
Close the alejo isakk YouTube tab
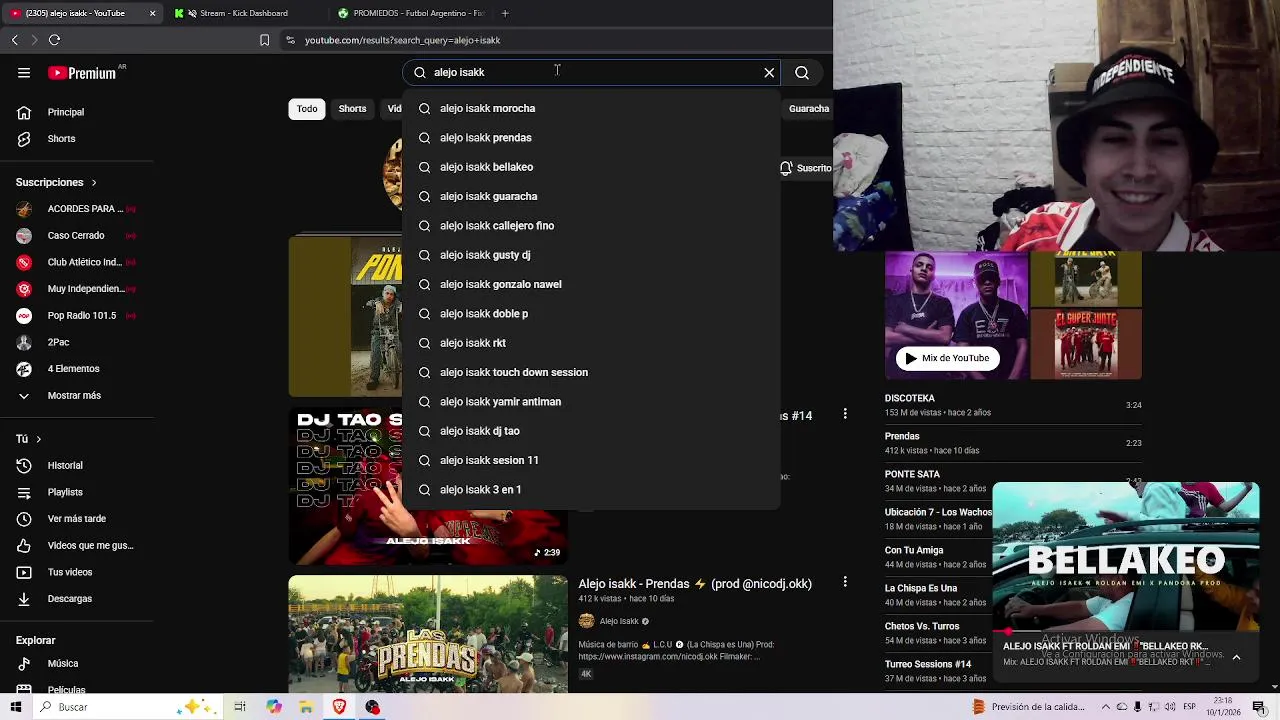click(x=152, y=13)
